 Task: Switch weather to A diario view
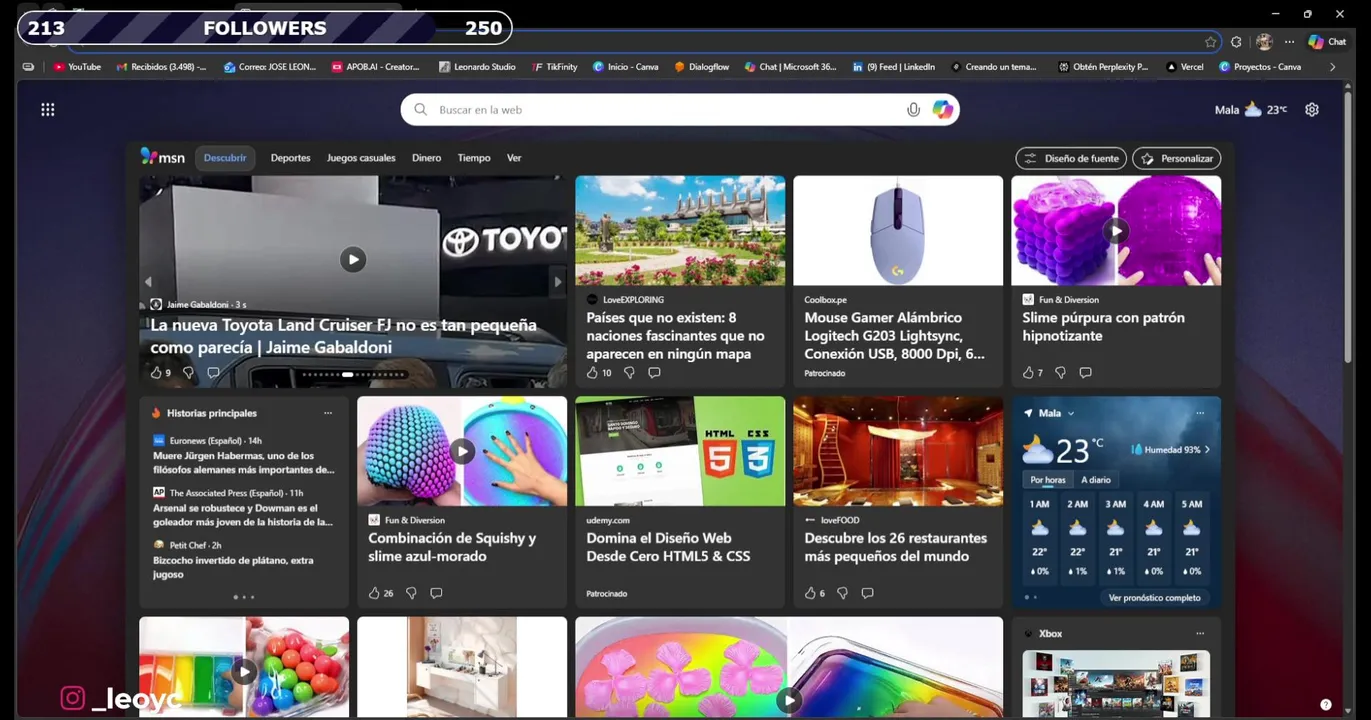coord(1096,480)
